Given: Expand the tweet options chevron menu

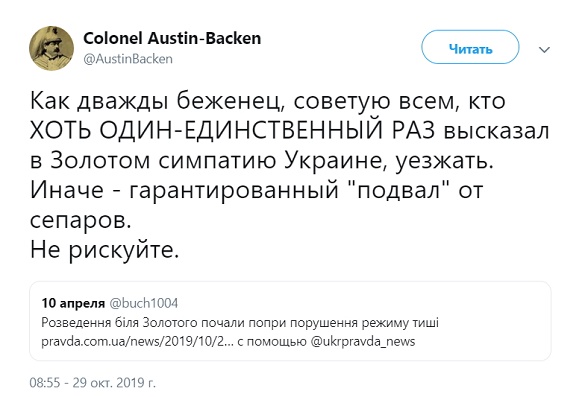Looking at the screenshot, I should tap(544, 49).
